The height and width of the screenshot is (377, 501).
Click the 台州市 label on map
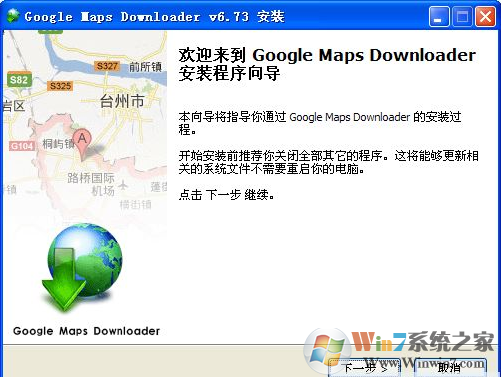pyautogui.click(x=122, y=101)
